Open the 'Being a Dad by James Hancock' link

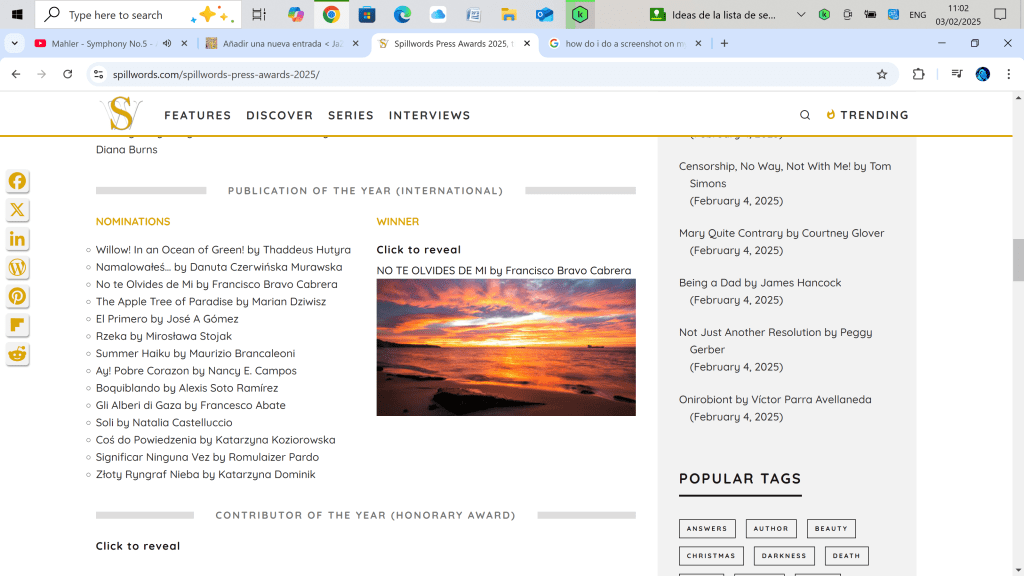pyautogui.click(x=759, y=283)
